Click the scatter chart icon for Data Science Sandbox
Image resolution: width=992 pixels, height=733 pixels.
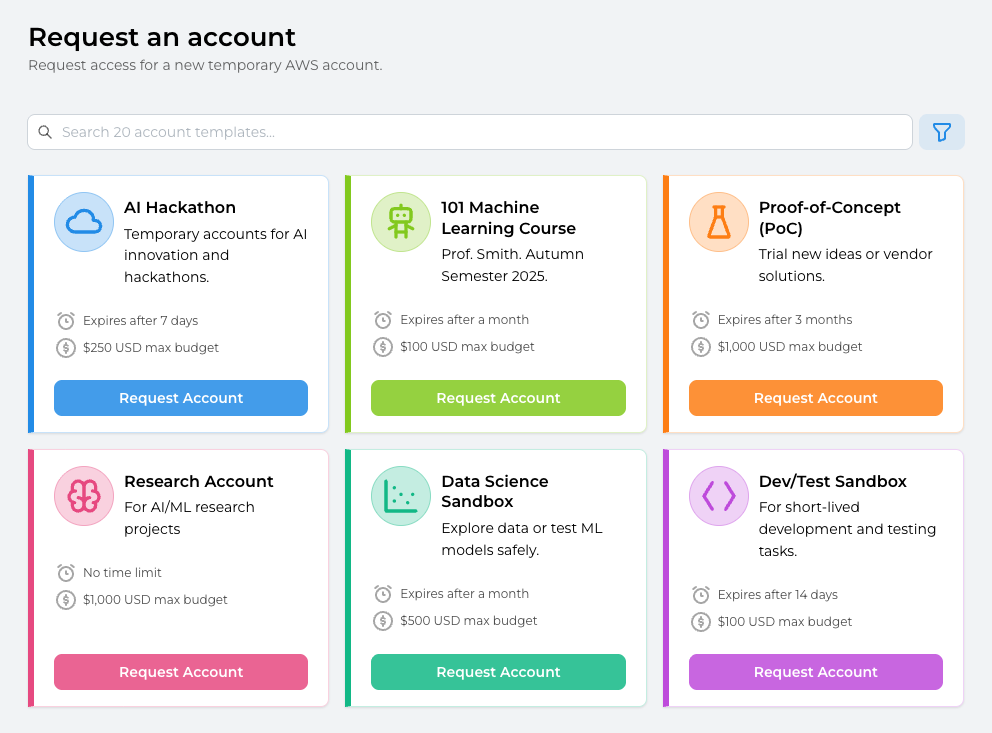[x=401, y=495]
